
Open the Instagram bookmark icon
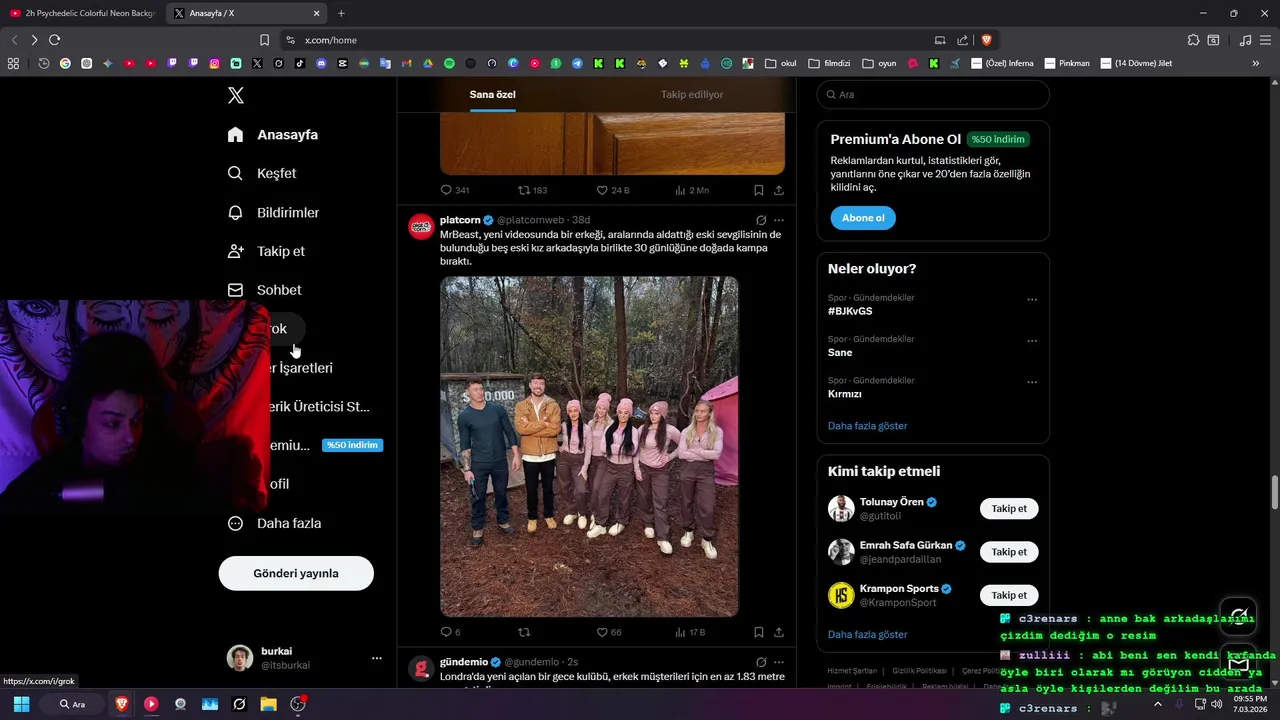pos(214,63)
